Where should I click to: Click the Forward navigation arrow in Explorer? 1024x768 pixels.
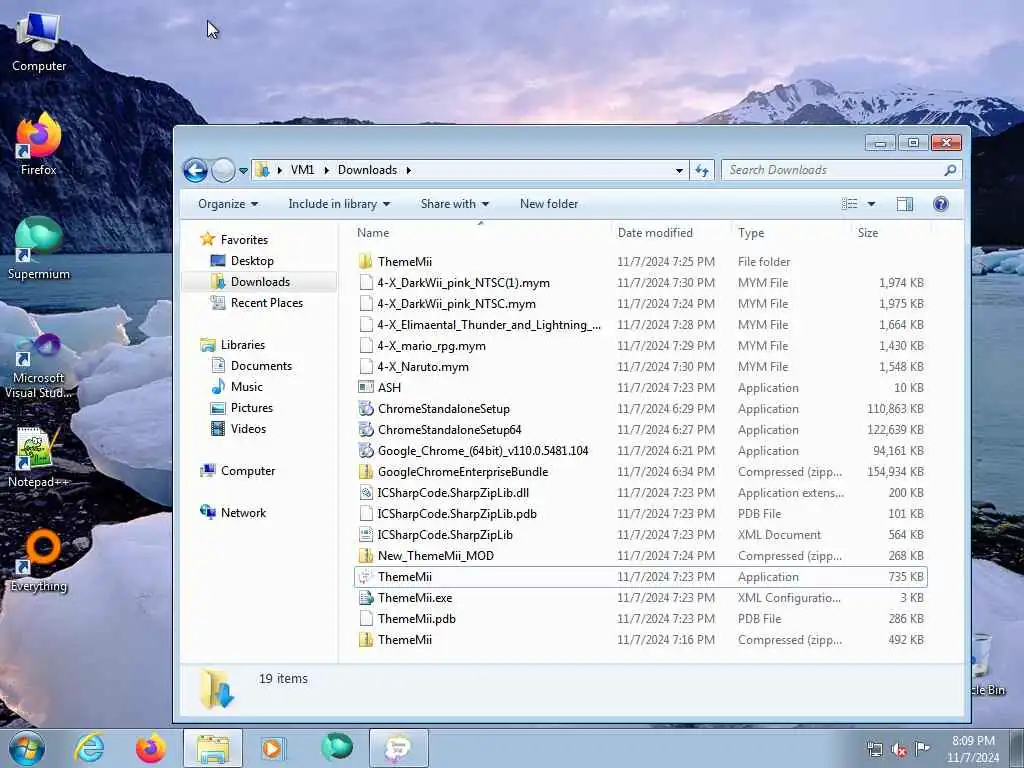pyautogui.click(x=223, y=170)
